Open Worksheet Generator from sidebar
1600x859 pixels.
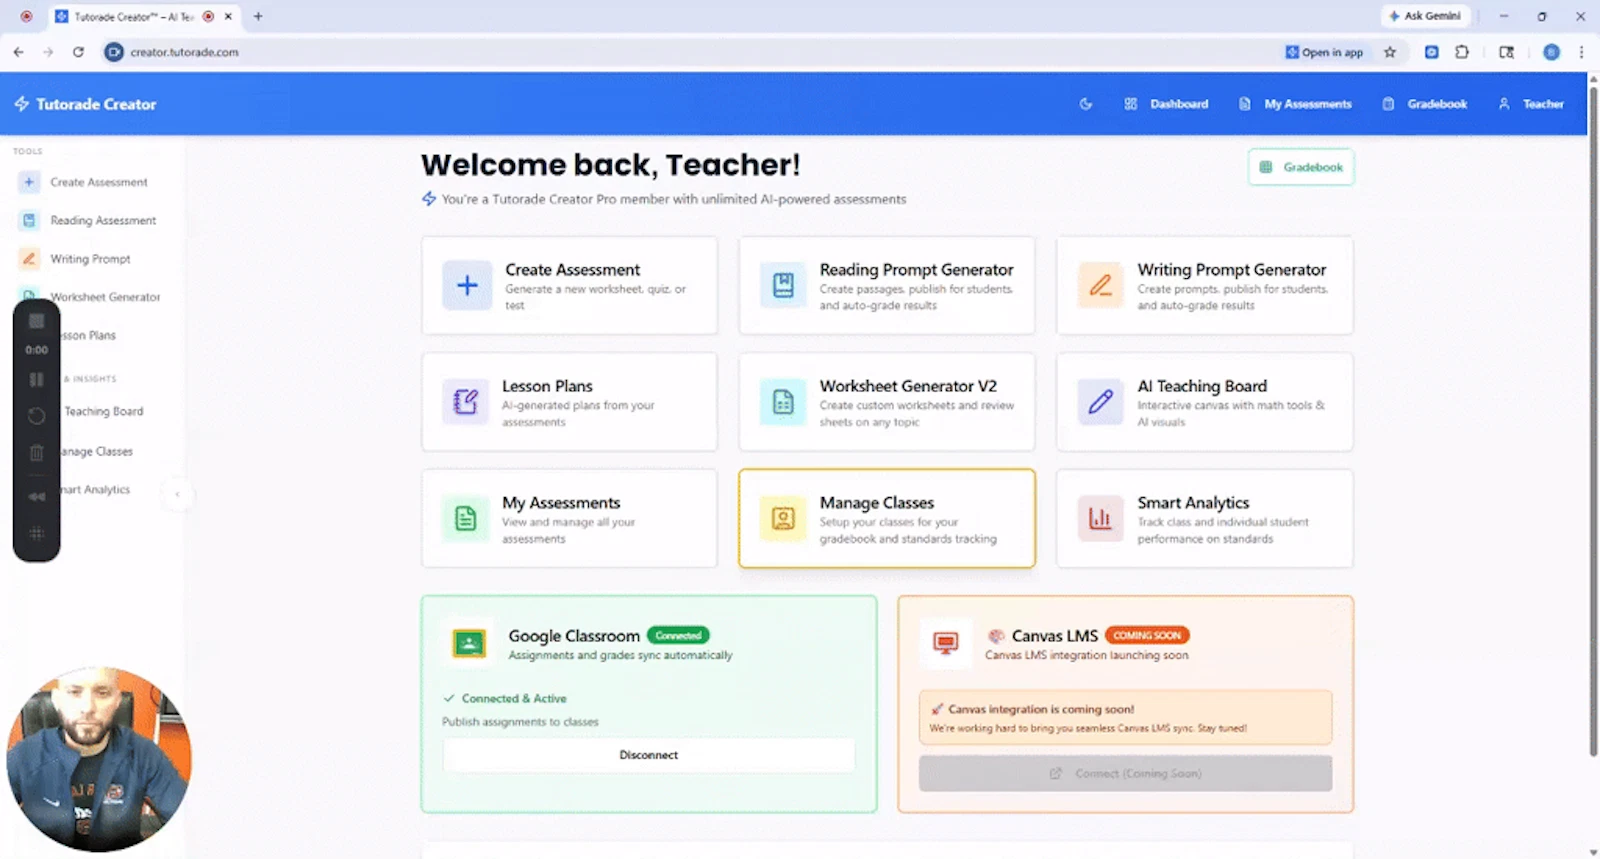coord(105,297)
